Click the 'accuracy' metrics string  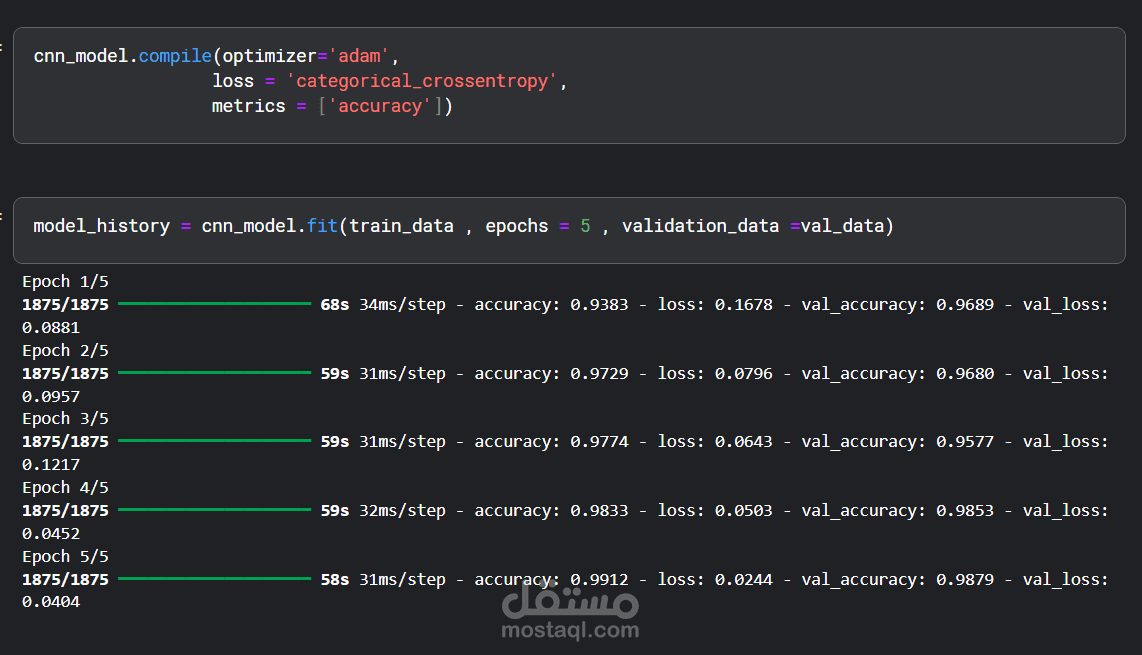pos(379,106)
